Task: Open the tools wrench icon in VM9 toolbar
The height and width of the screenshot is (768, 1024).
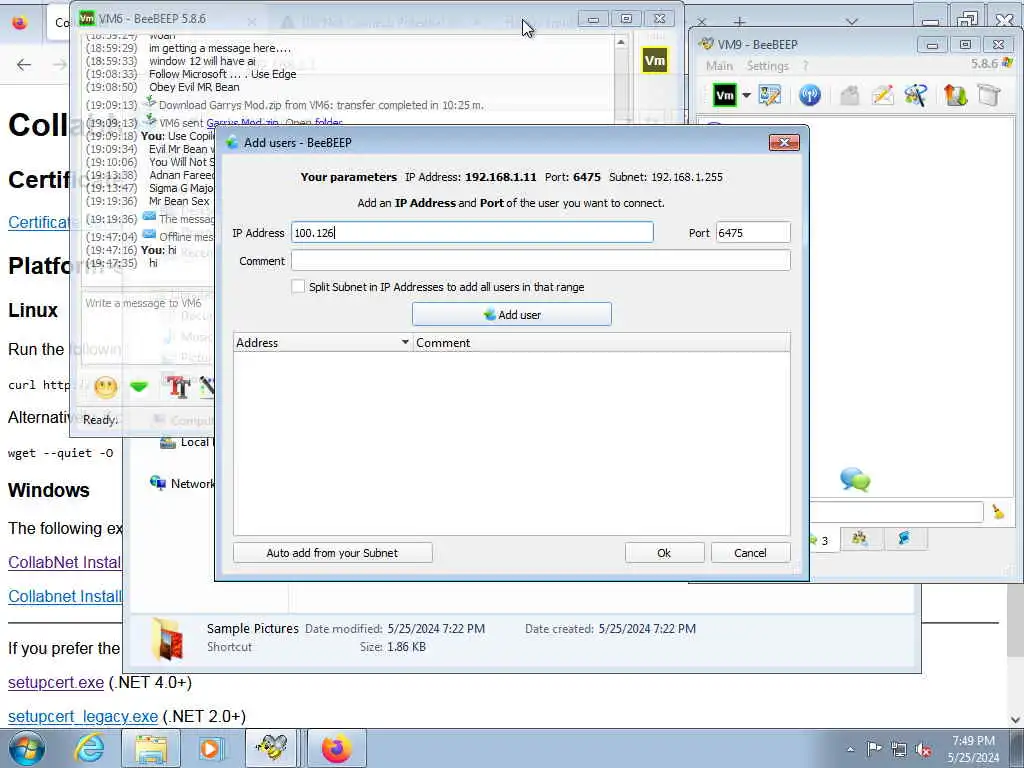Action: (x=916, y=95)
